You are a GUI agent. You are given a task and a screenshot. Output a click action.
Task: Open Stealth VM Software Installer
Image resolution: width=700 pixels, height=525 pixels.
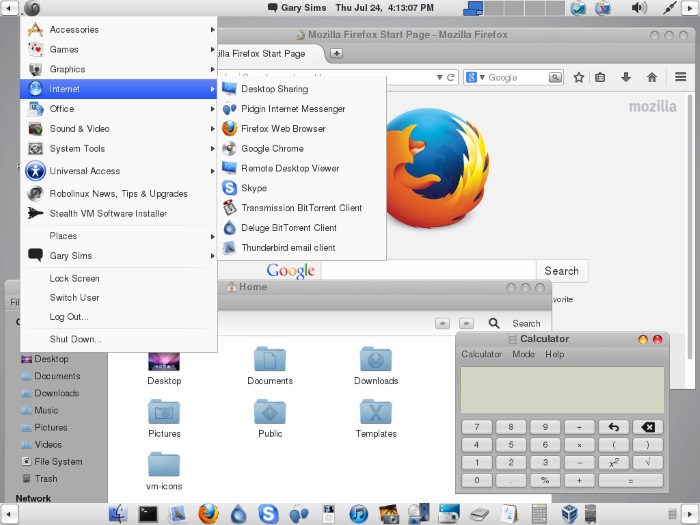[x=119, y=213]
